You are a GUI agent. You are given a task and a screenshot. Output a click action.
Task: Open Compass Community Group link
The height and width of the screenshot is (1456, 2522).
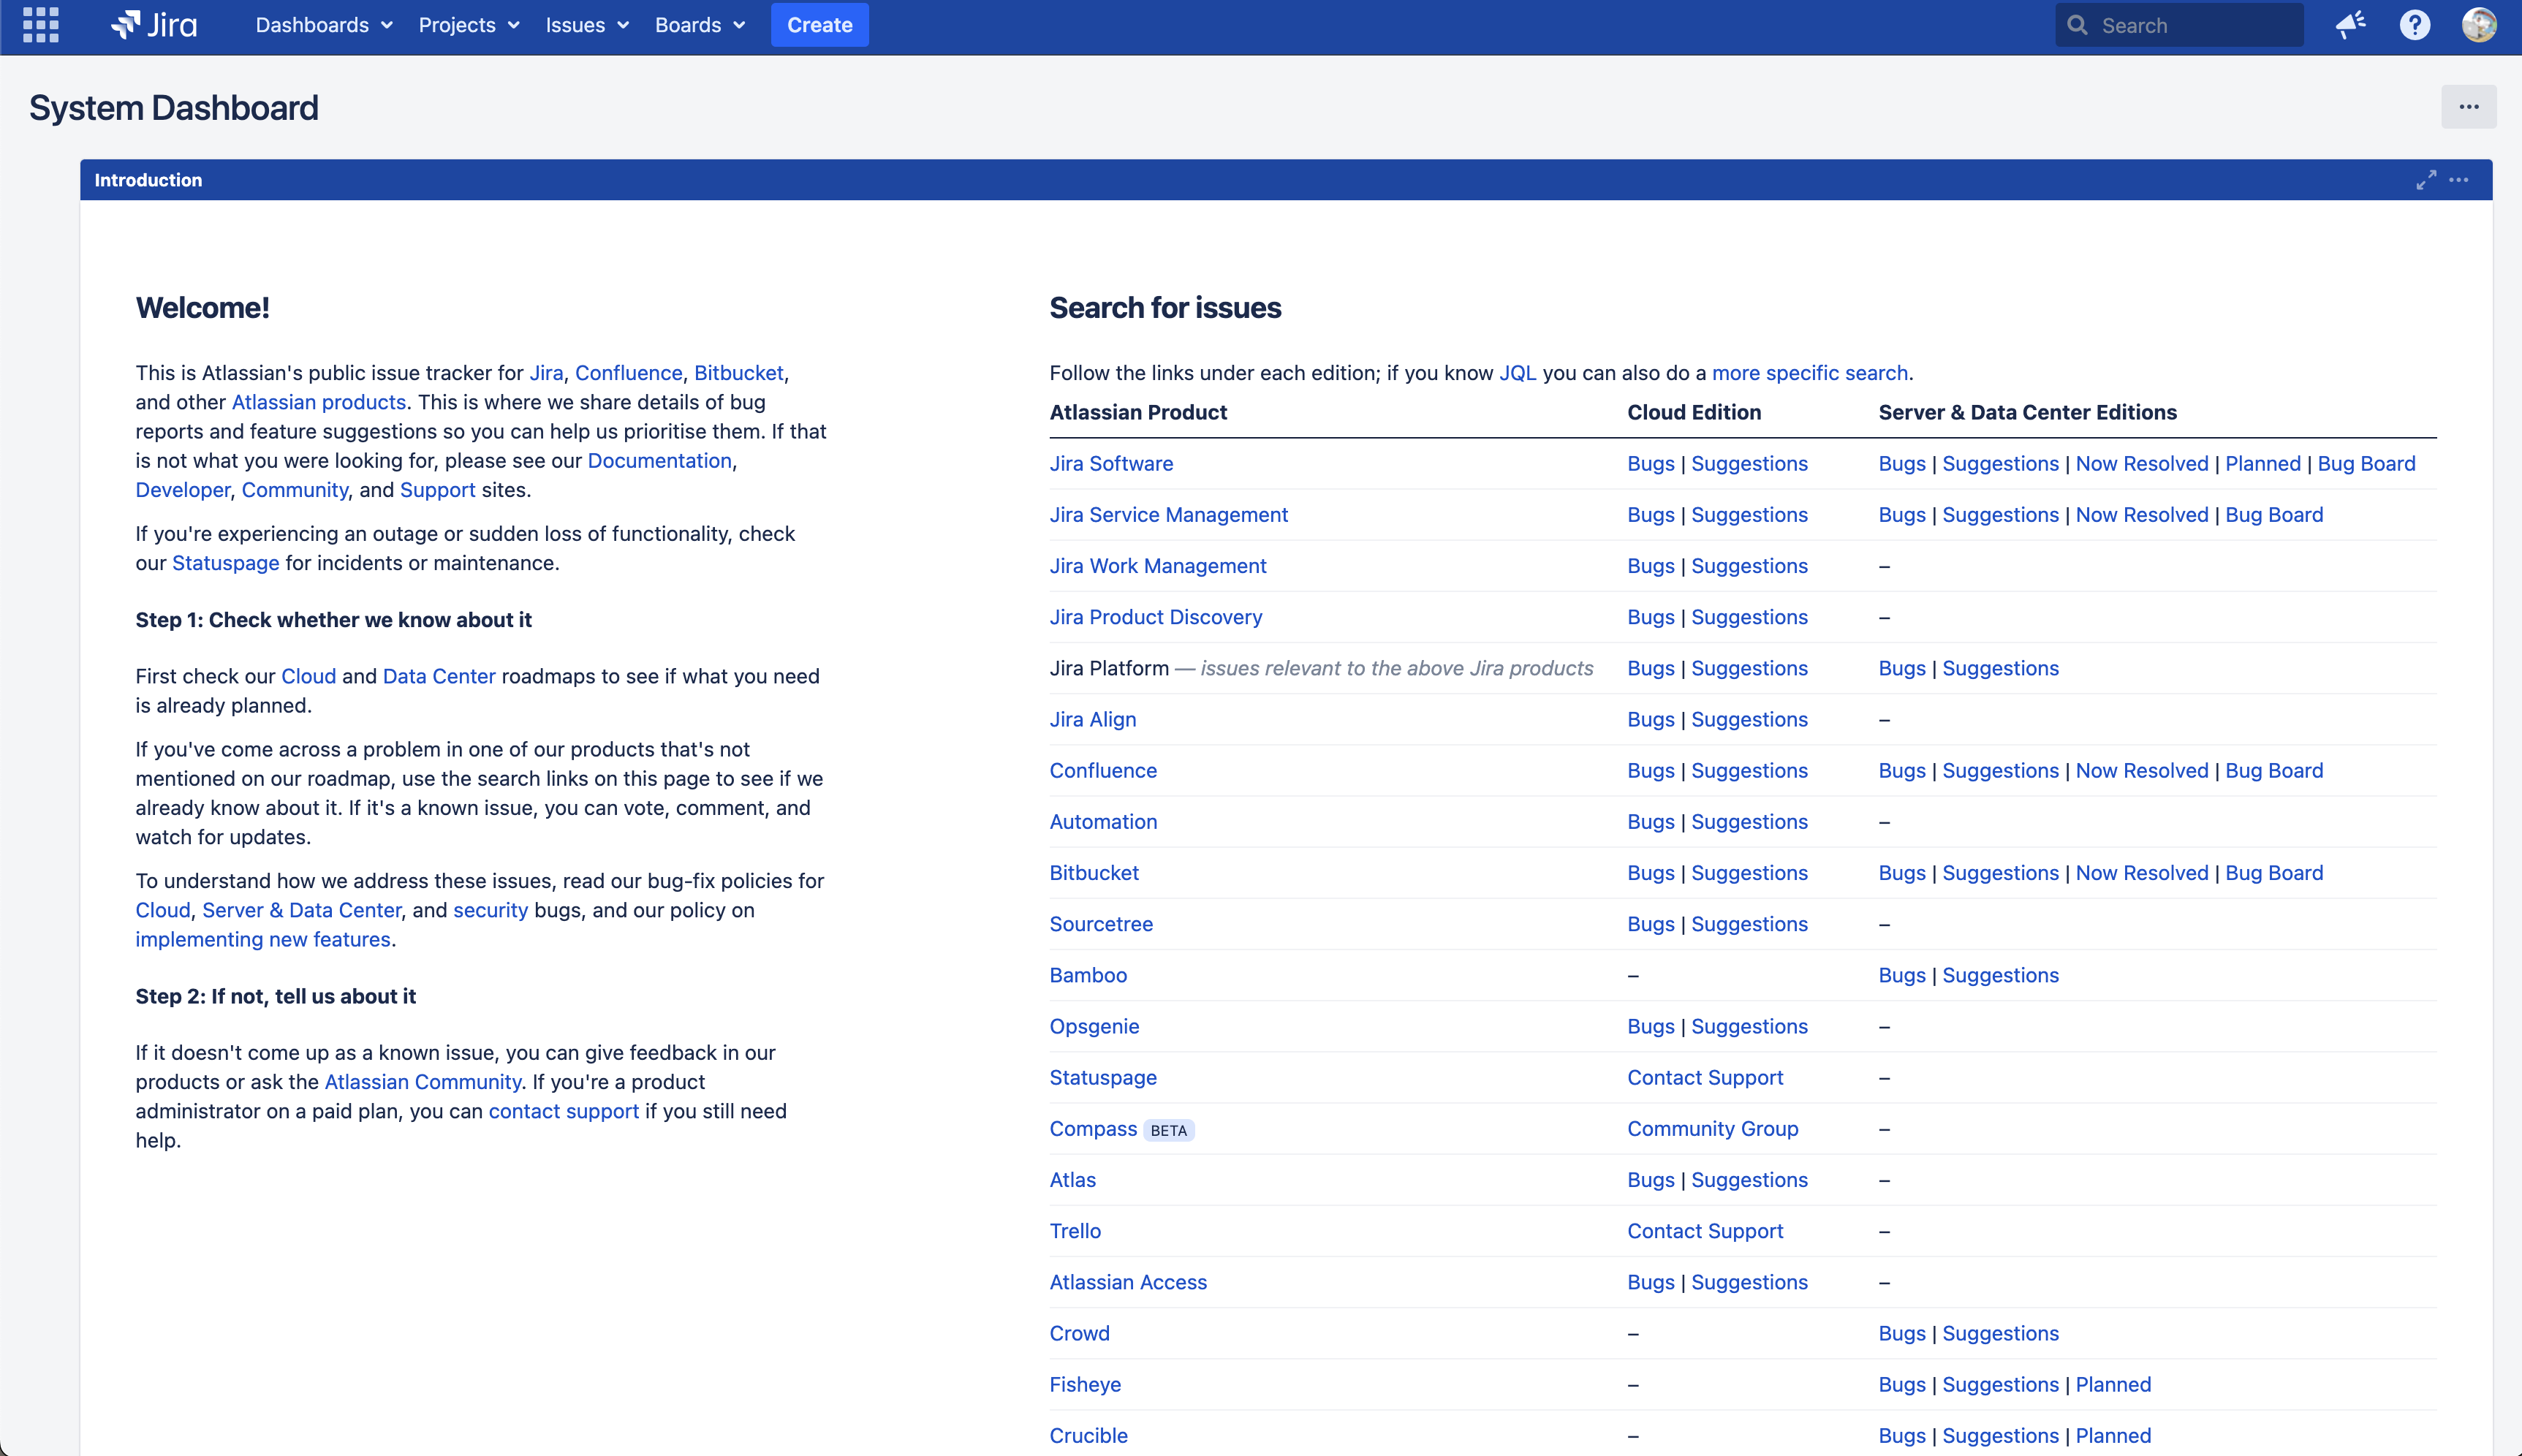point(1712,1129)
